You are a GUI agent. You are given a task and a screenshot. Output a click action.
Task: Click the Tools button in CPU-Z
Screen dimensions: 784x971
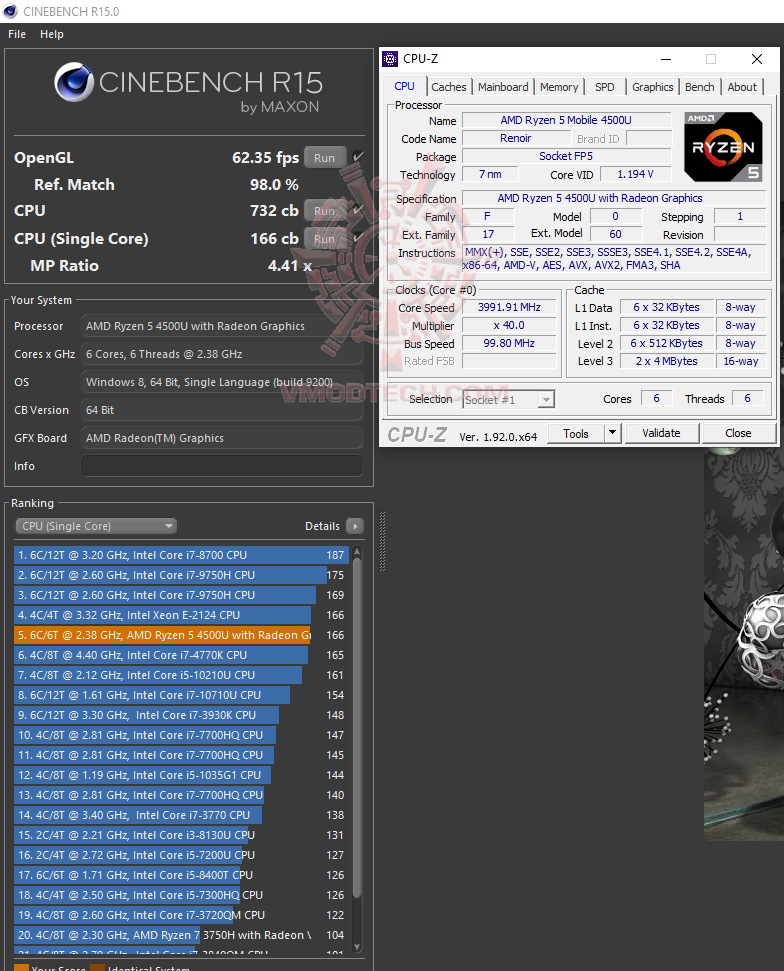pyautogui.click(x=576, y=433)
